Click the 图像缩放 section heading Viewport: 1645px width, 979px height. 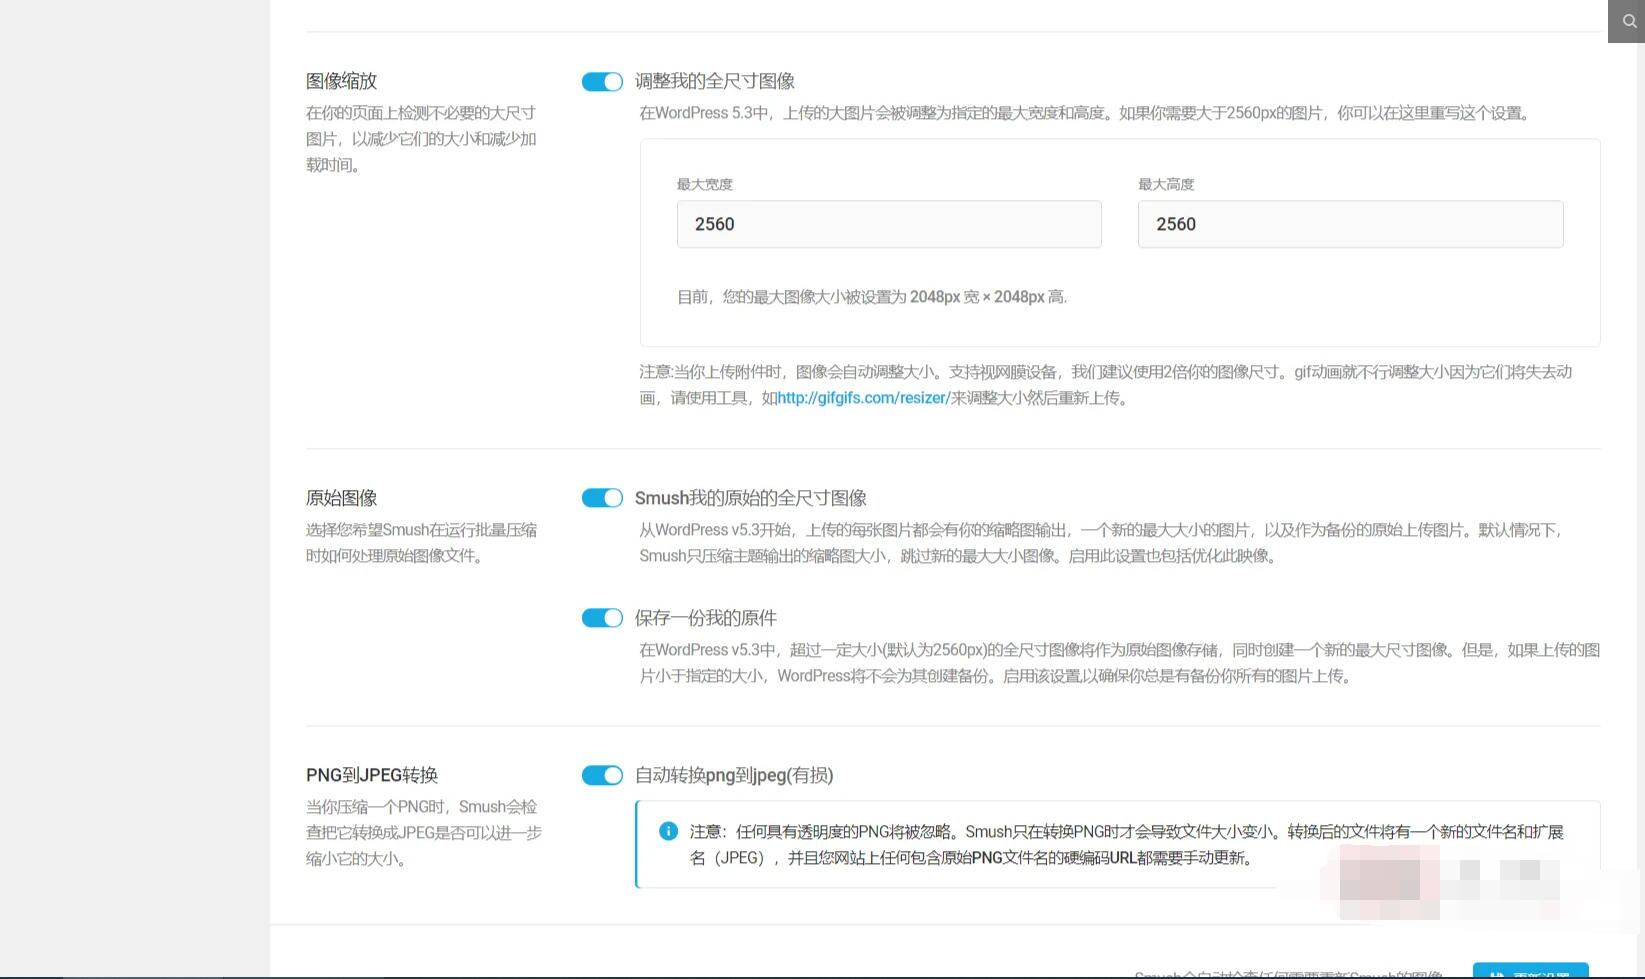341,81
